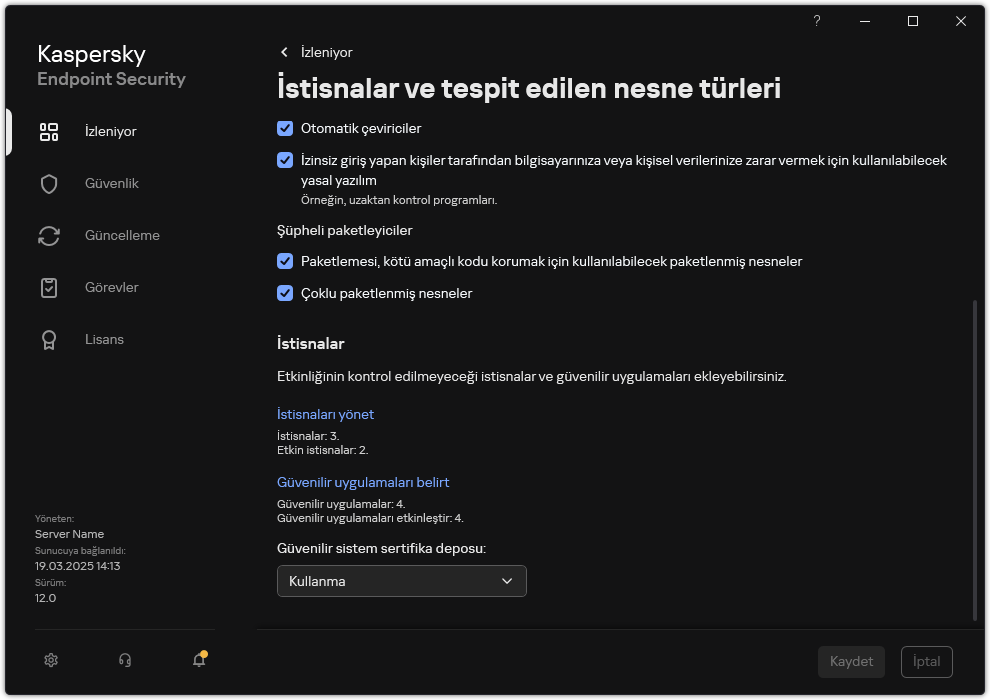Image resolution: width=990 pixels, height=700 pixels.
Task: Disable the Otomatik çeviriciler checkbox
Action: point(283,128)
